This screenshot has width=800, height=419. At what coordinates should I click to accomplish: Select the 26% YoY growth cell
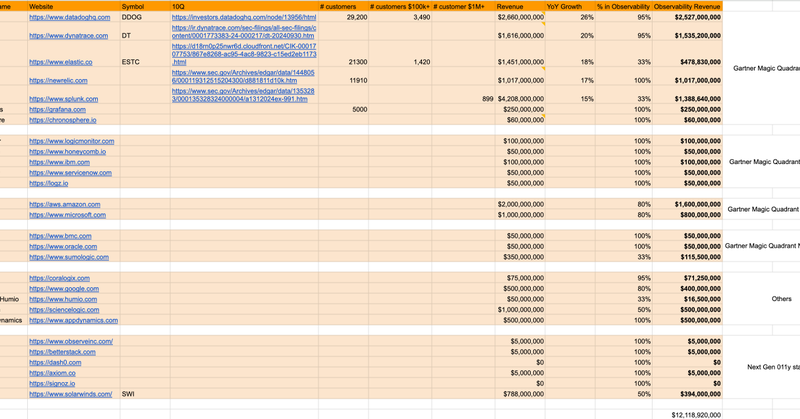[x=570, y=17]
